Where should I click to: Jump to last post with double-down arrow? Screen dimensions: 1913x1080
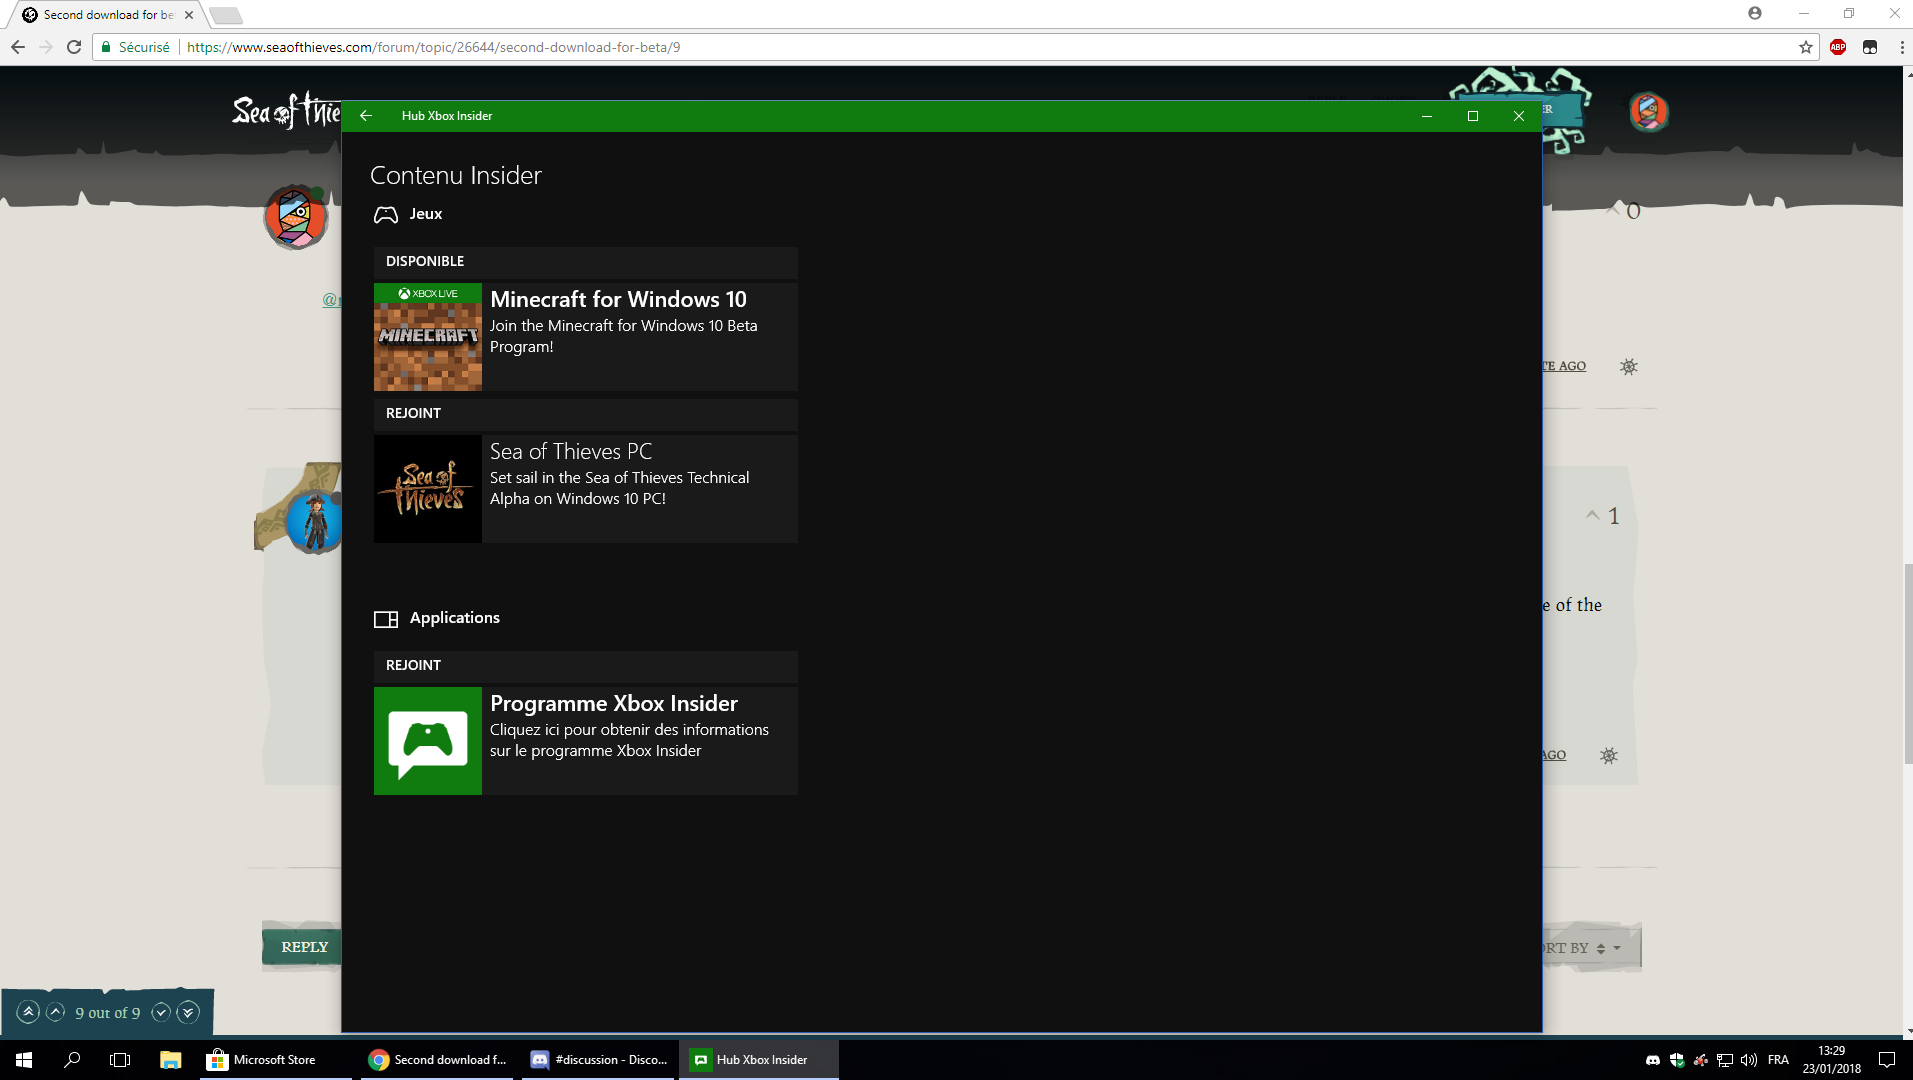[x=188, y=1012]
